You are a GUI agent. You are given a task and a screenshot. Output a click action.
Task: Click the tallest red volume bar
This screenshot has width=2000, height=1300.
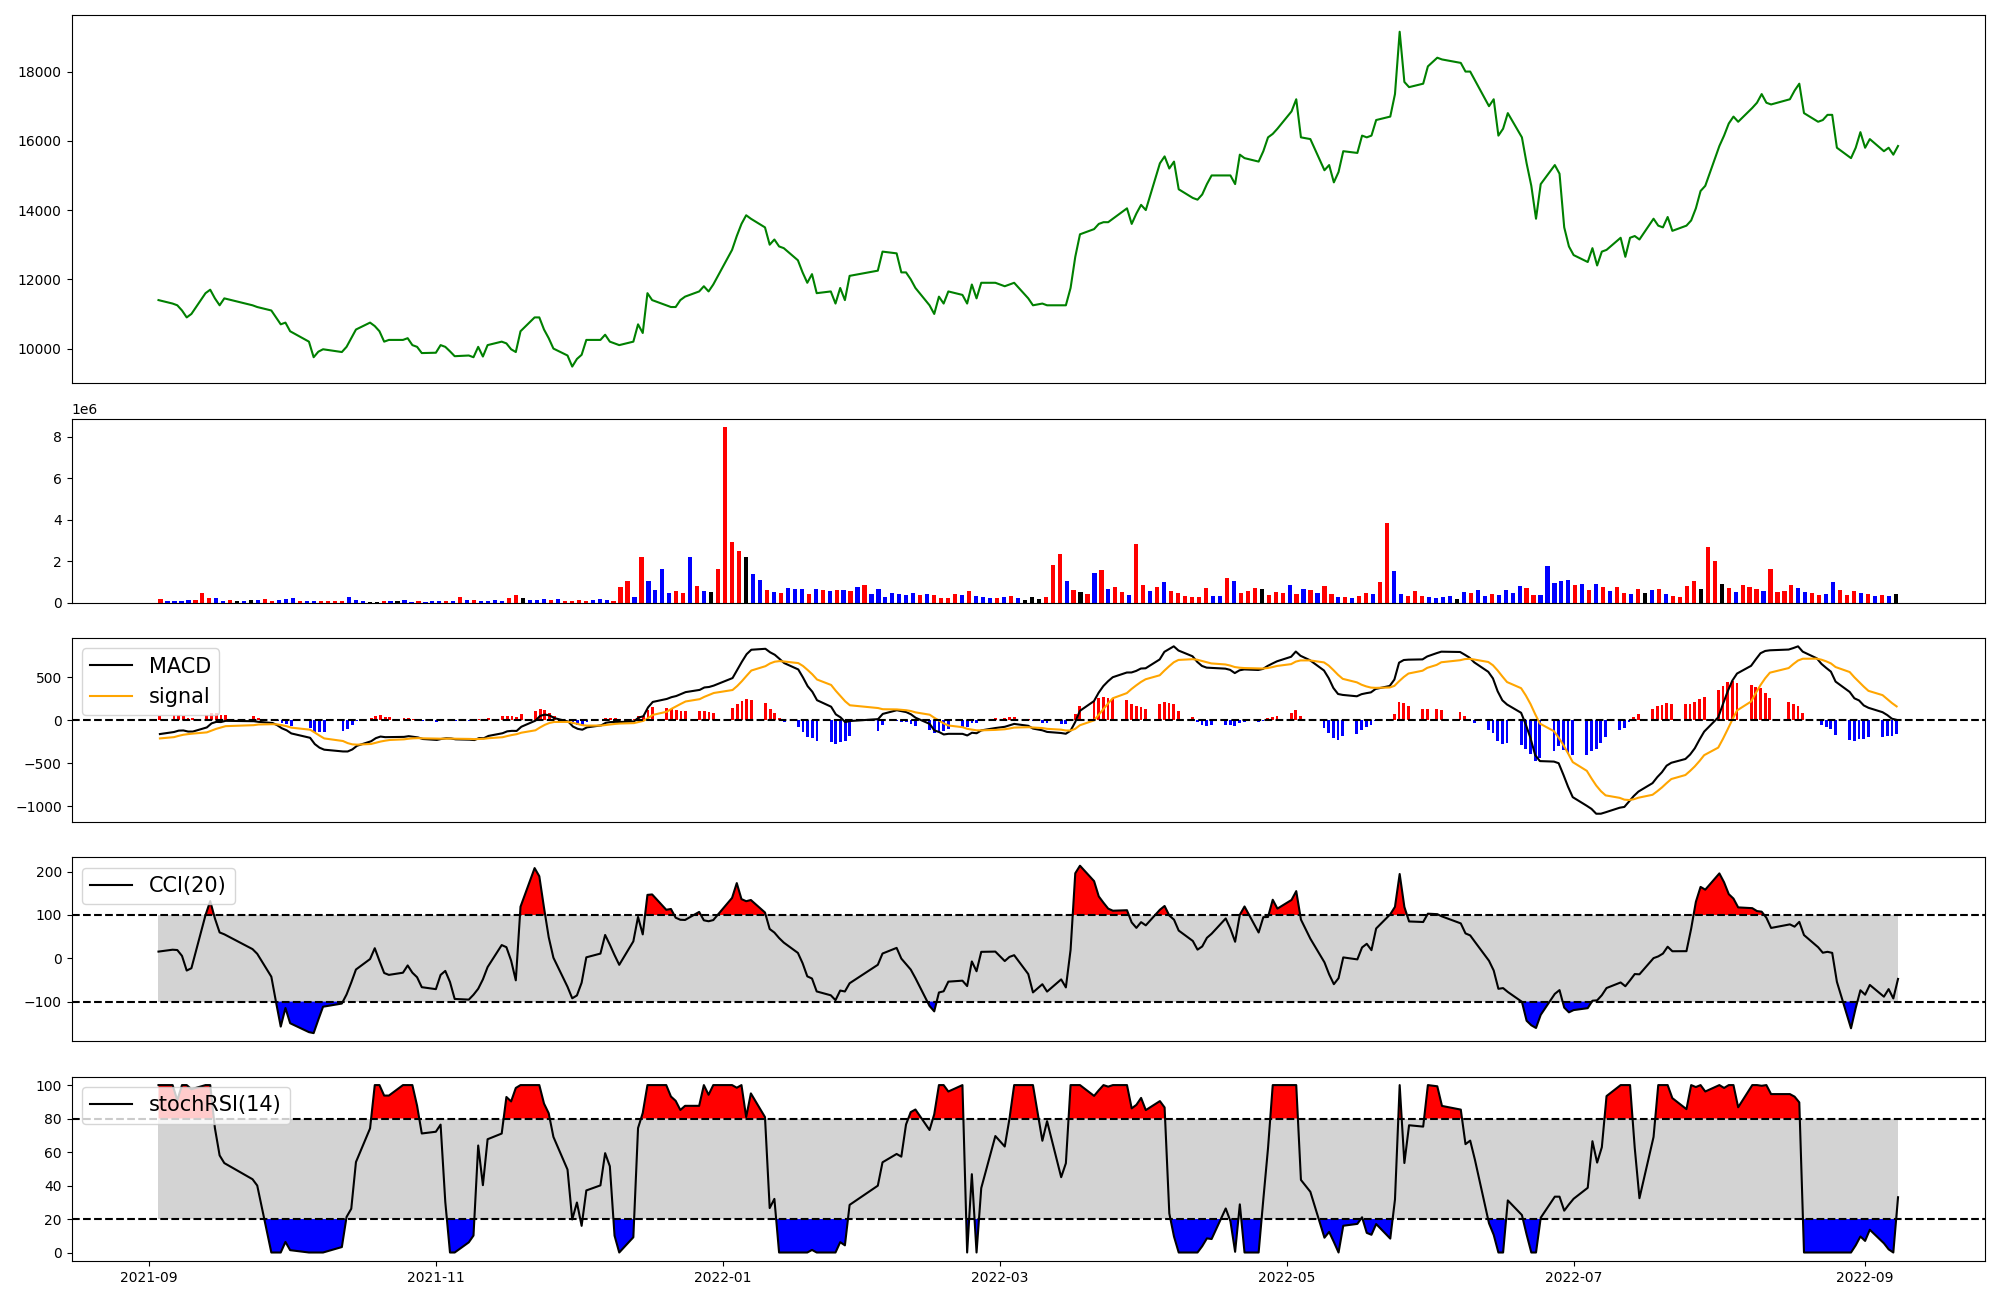pyautogui.click(x=725, y=515)
